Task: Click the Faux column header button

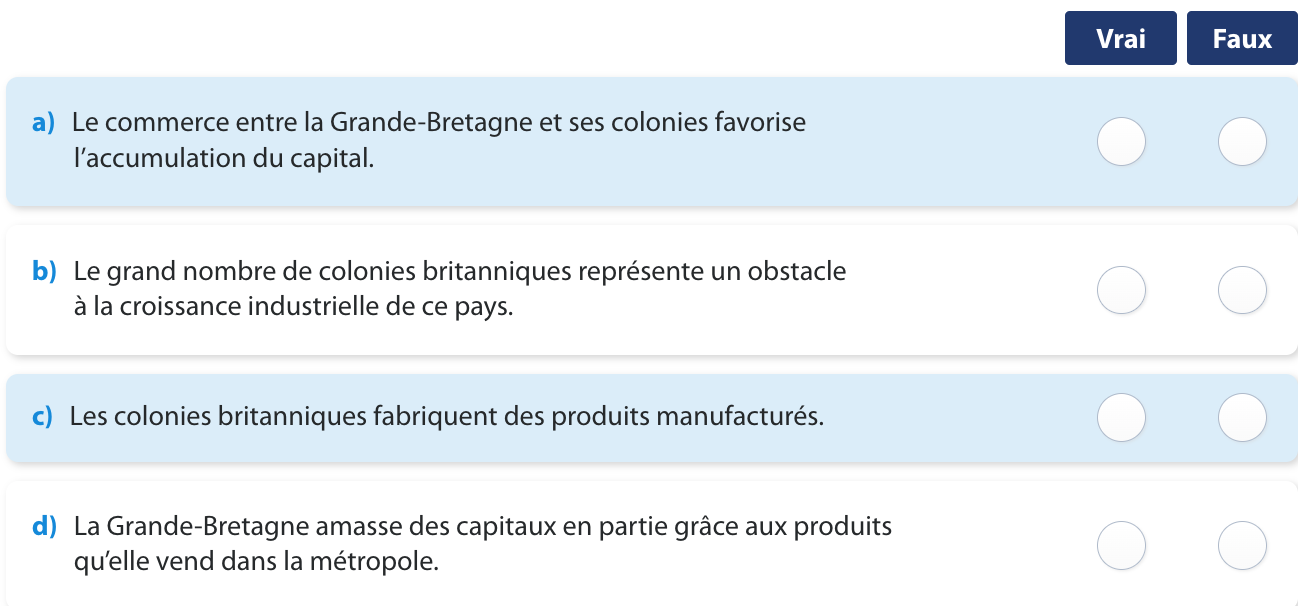Action: pos(1242,39)
